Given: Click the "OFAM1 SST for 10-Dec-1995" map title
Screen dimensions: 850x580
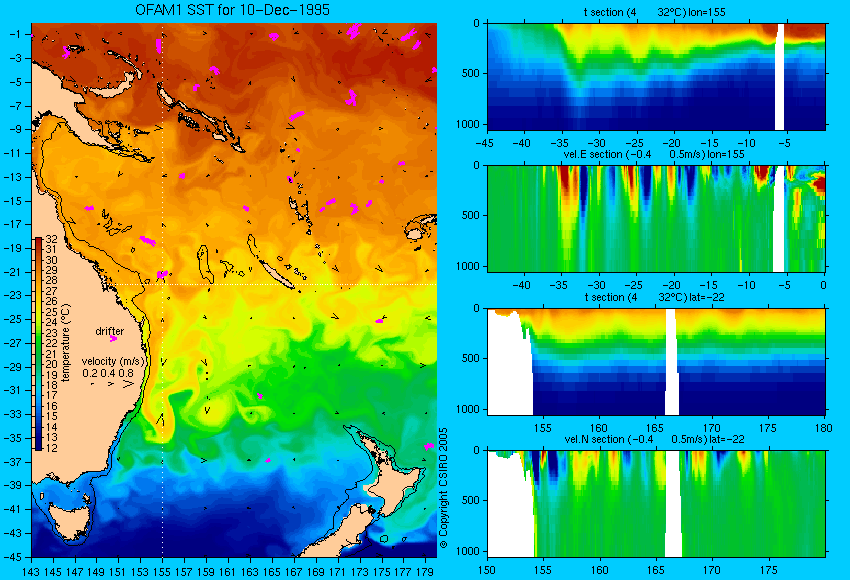Looking at the screenshot, I should pos(232,10).
